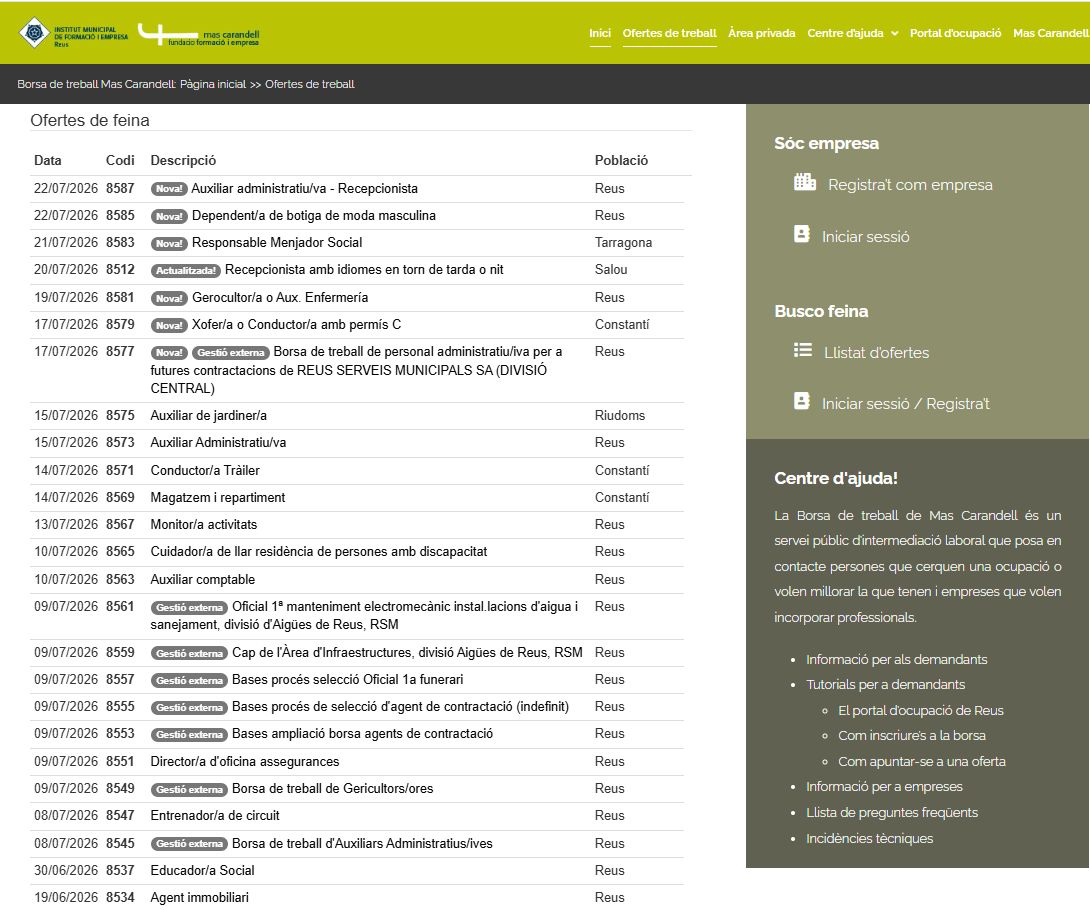Go to Inici in top navigation
Image resolution: width=1090 pixels, height=910 pixels.
600,33
